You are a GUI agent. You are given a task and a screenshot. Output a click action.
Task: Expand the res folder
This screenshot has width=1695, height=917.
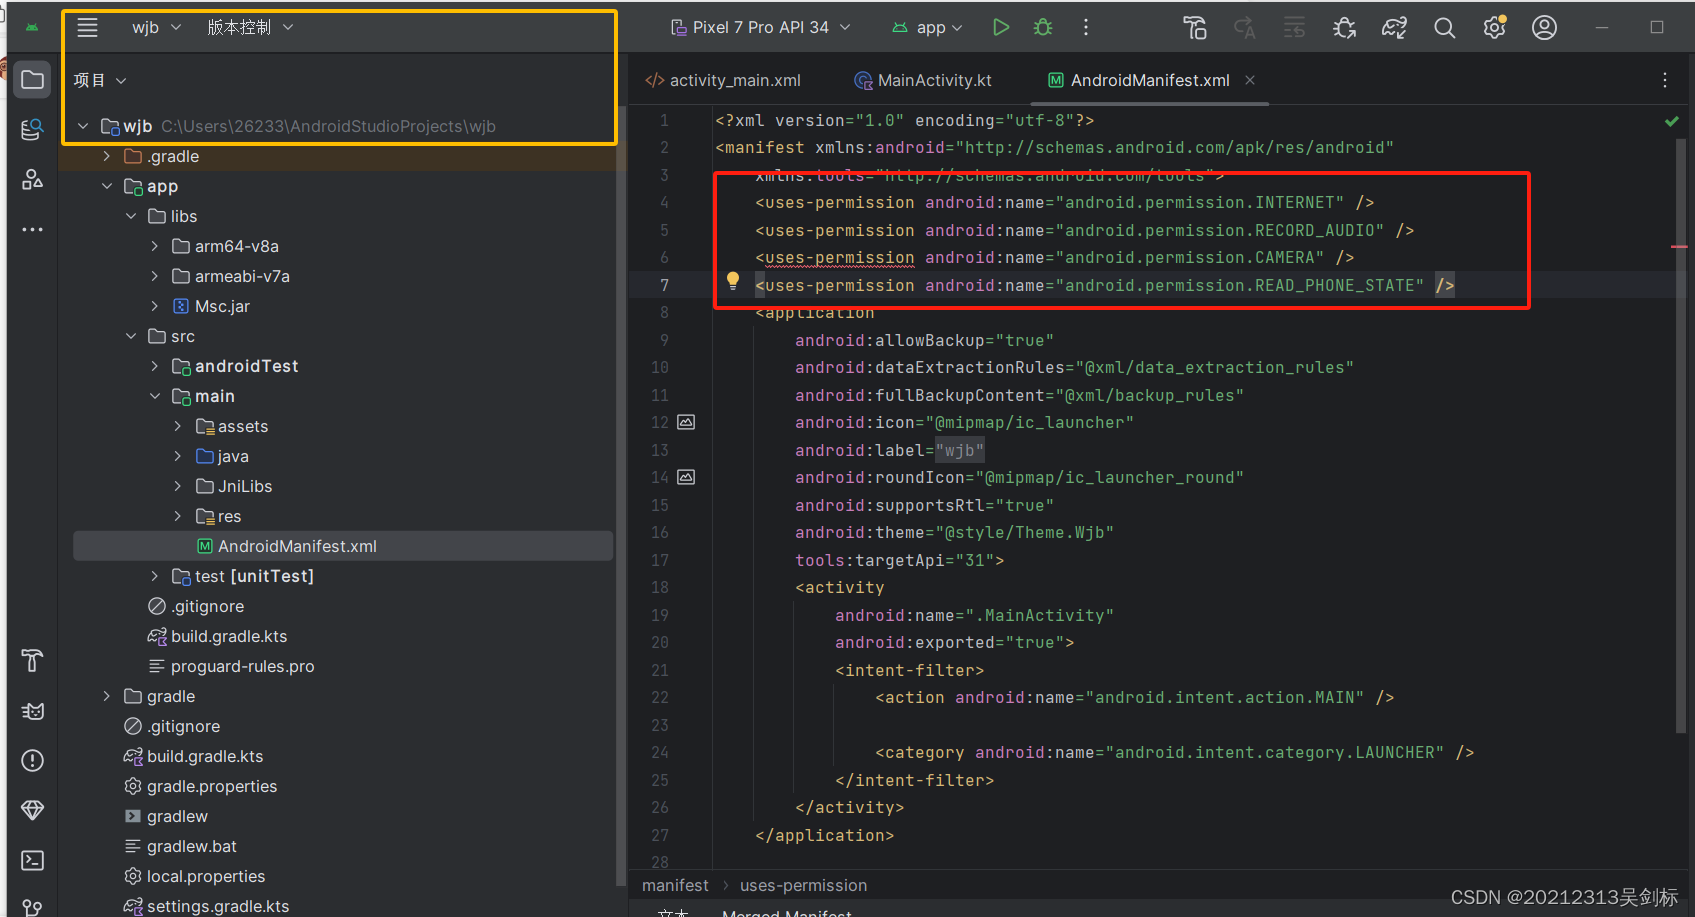178,516
